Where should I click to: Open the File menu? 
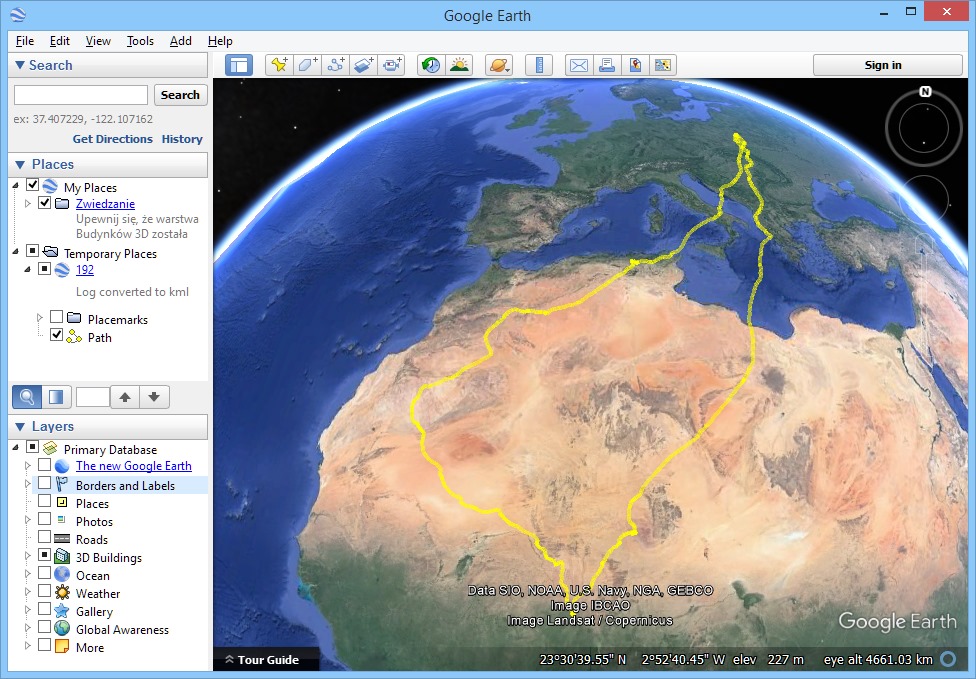tap(25, 41)
